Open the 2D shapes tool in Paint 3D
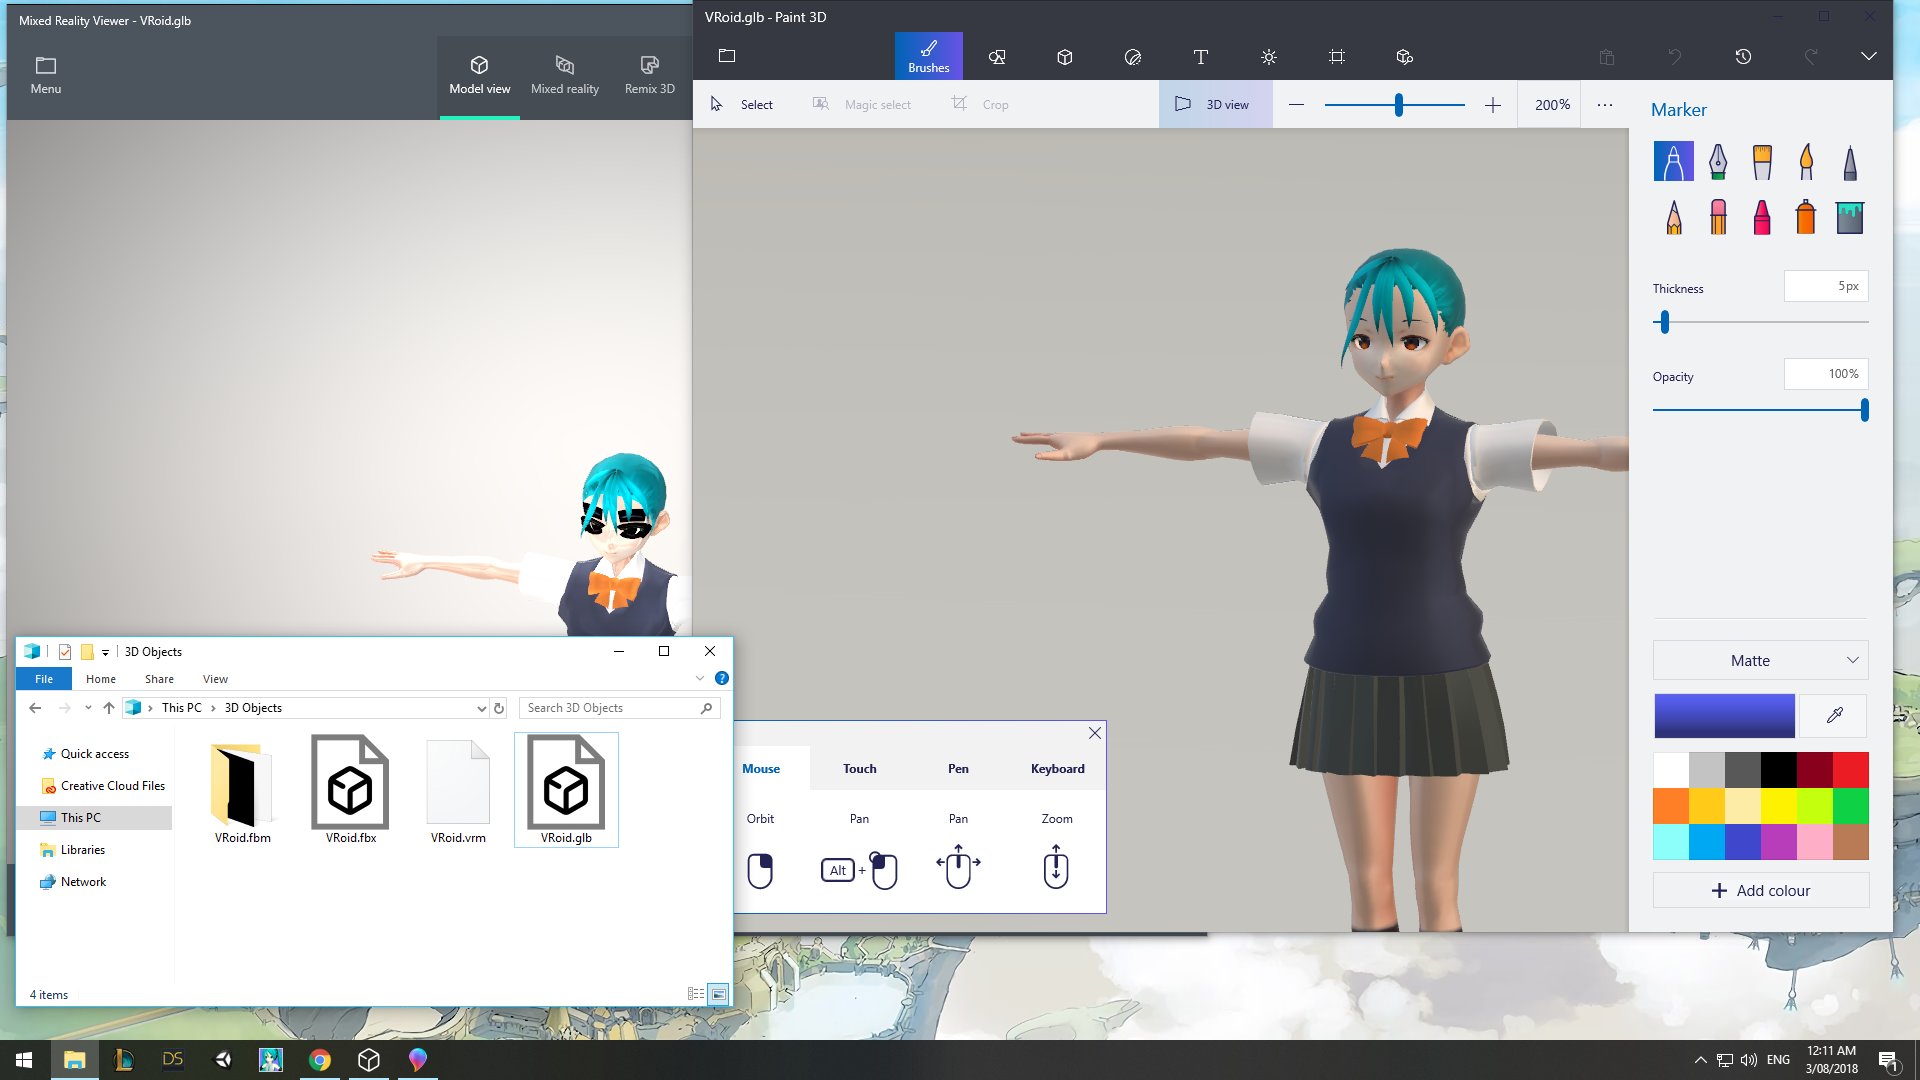The height and width of the screenshot is (1080, 1920). point(997,57)
